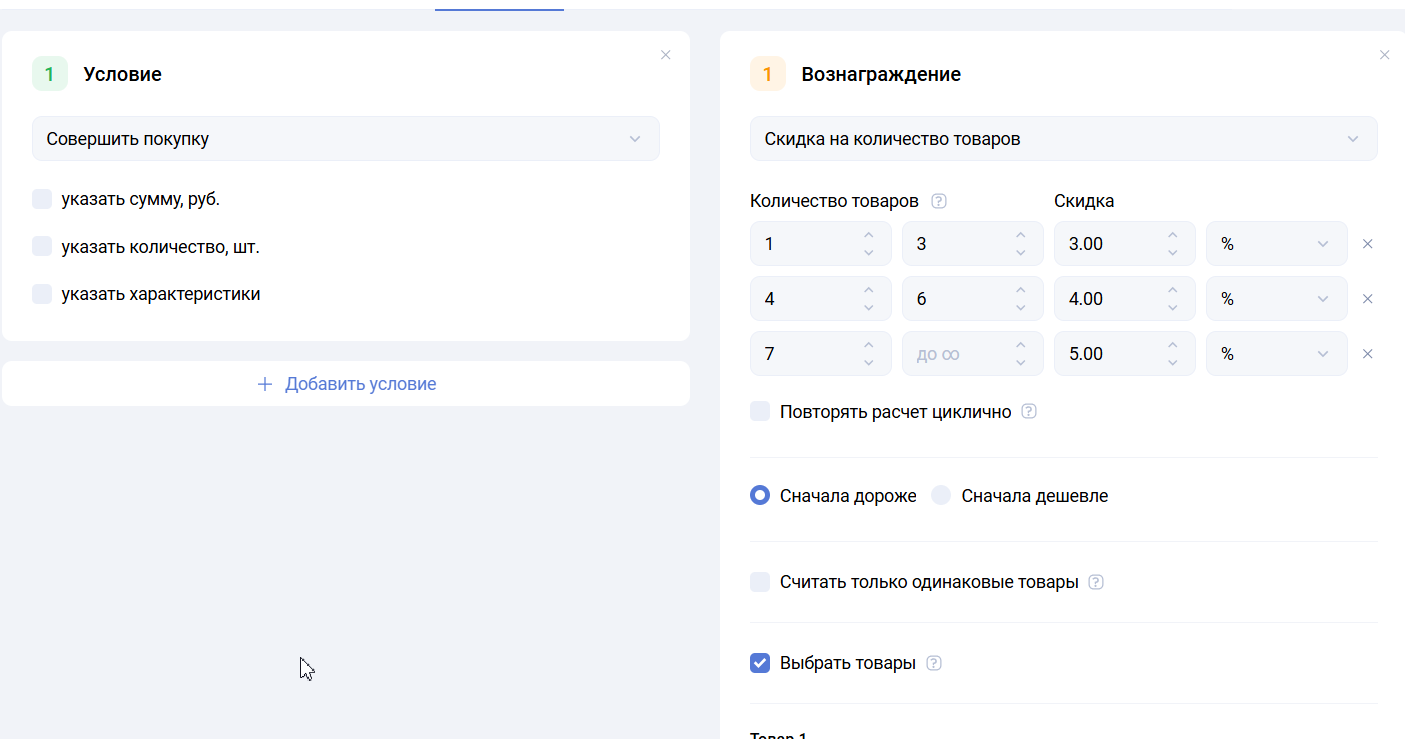Viewport: 1405px width, 739px height.
Task: Open the % unit dropdown in first row
Action: click(x=1276, y=244)
